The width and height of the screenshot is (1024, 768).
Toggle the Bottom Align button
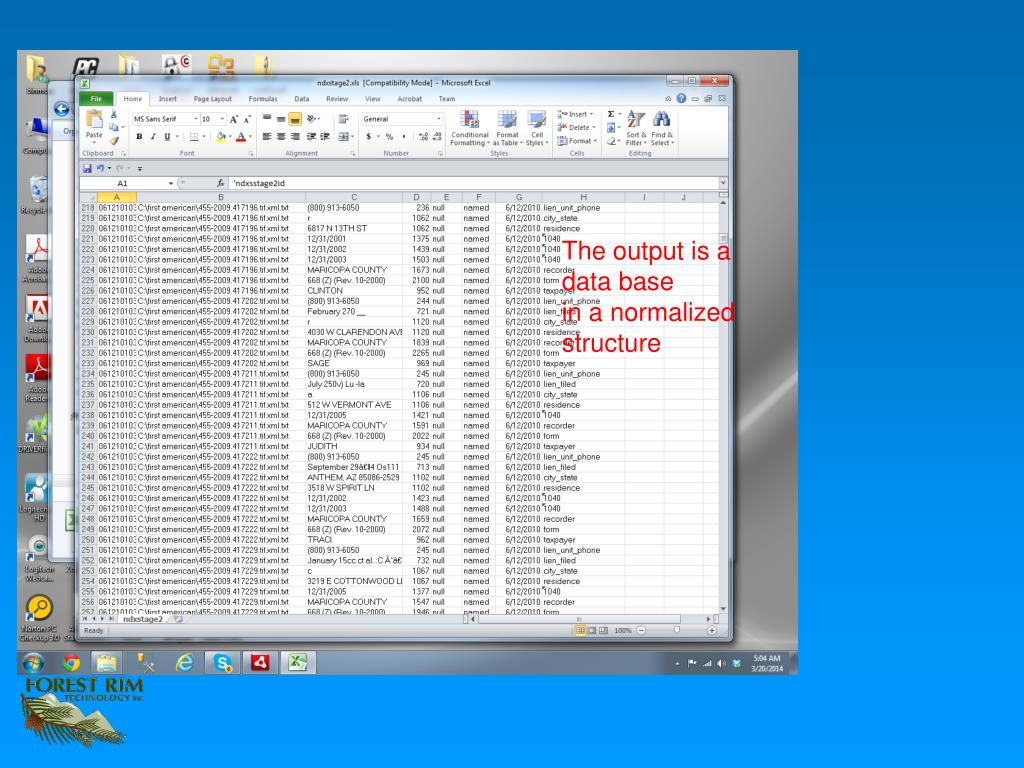point(295,119)
